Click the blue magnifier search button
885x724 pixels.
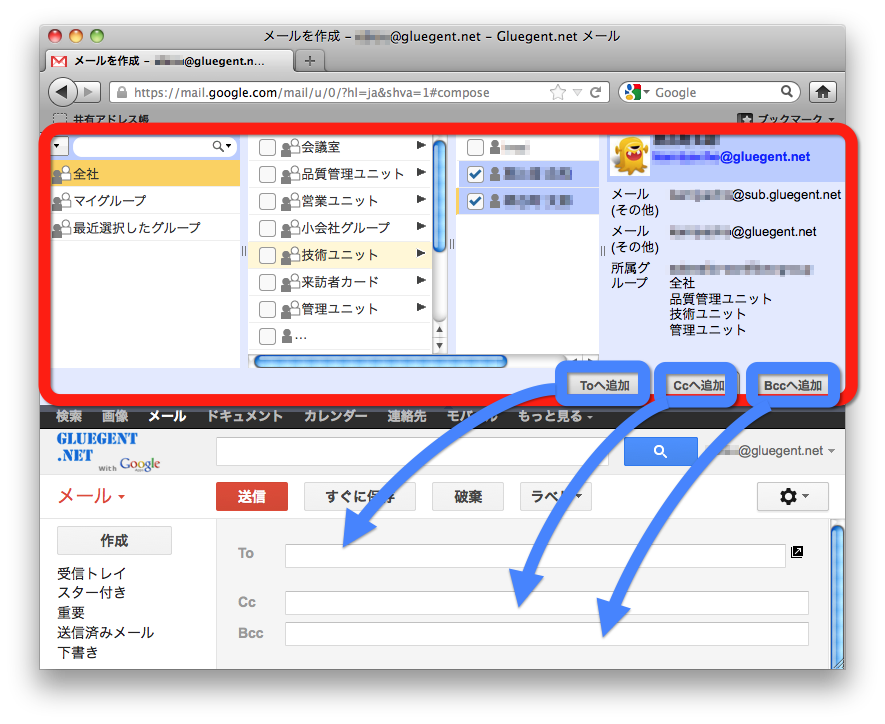pos(660,452)
